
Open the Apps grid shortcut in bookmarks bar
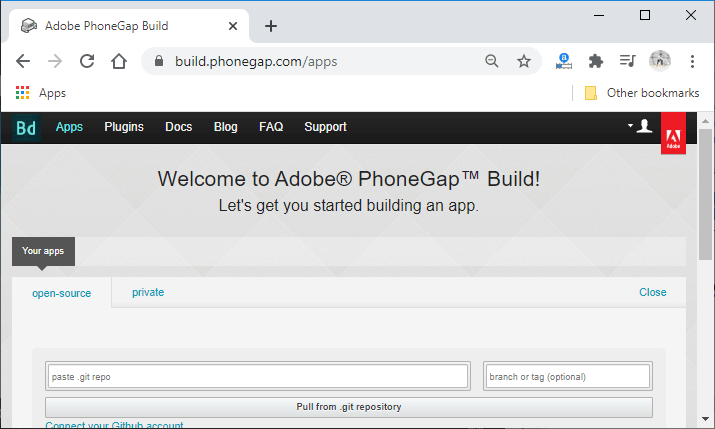coord(41,93)
